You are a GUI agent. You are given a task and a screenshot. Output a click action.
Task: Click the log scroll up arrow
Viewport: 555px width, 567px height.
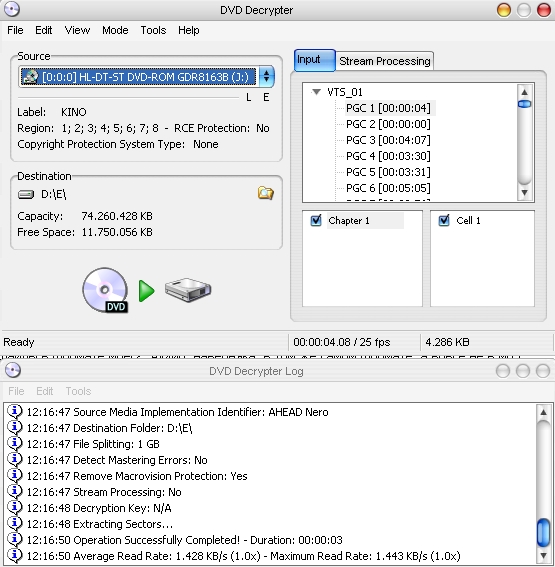543,412
